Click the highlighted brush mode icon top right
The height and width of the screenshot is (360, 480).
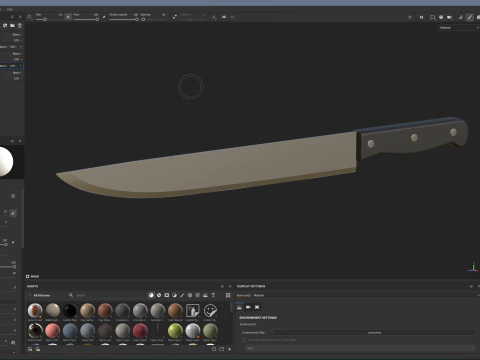[x=470, y=17]
